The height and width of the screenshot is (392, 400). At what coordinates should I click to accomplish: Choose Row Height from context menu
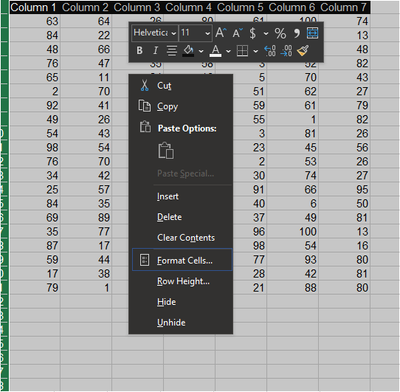pyautogui.click(x=181, y=281)
